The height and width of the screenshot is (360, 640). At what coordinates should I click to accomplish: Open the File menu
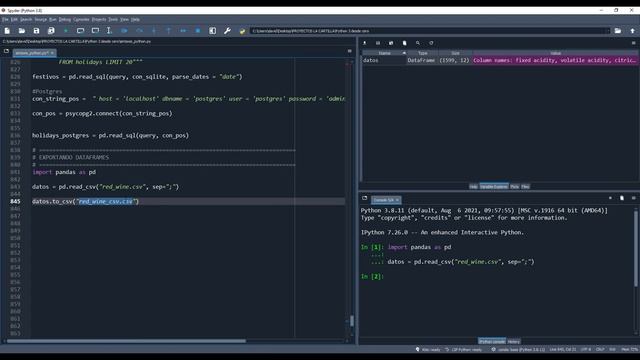coord(5,19)
